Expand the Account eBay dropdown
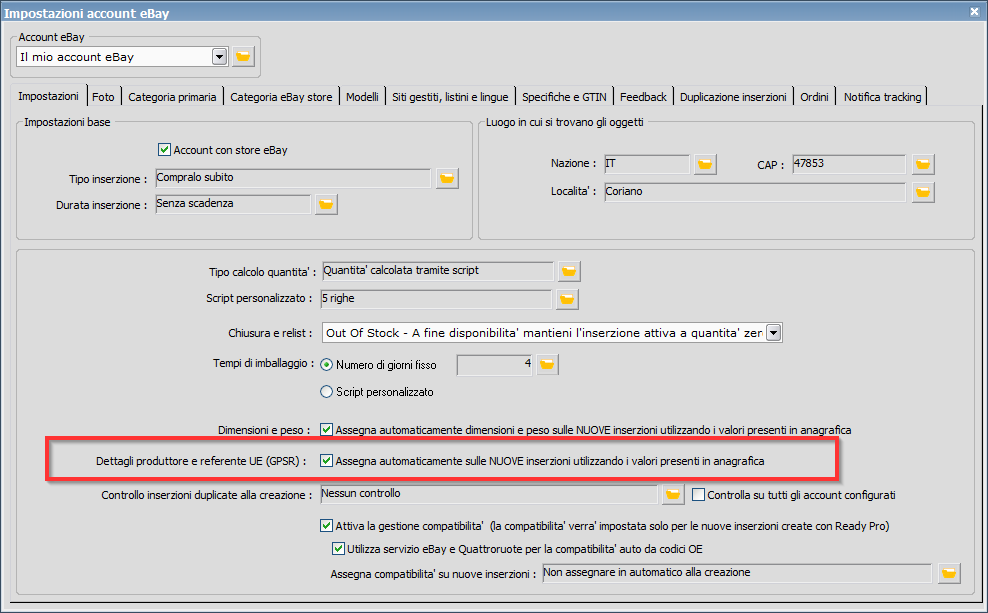The image size is (988, 613). pos(219,57)
